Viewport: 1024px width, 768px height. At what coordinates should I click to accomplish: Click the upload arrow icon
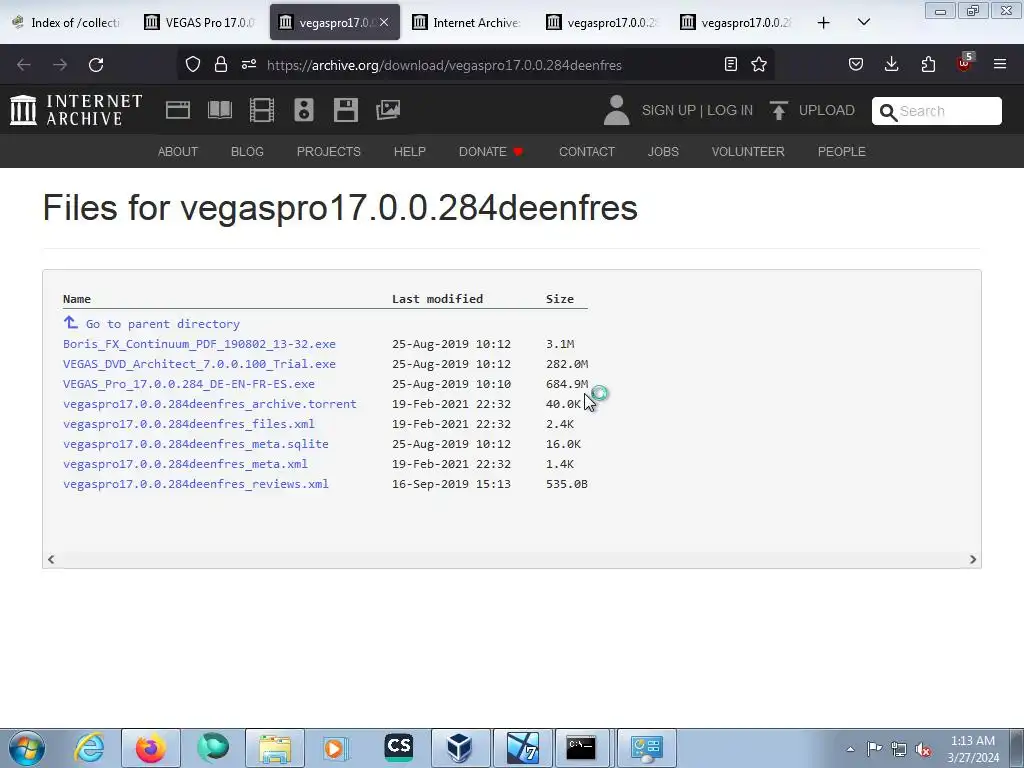click(778, 110)
